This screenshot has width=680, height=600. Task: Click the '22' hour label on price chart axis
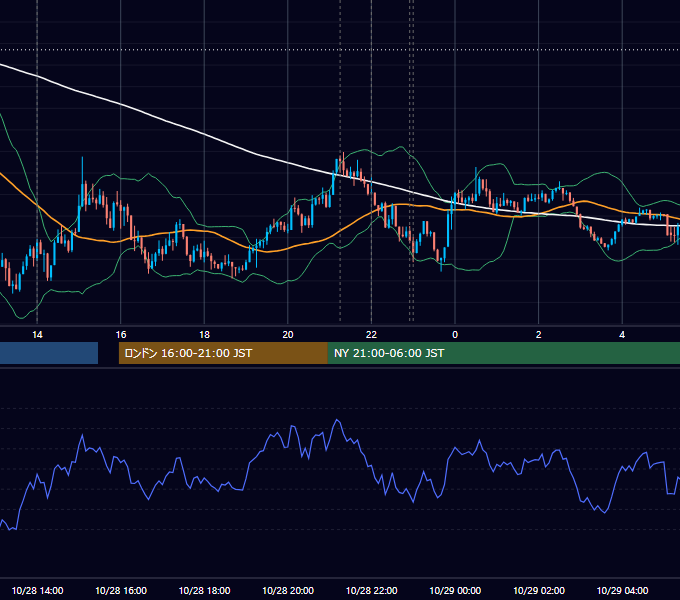[x=371, y=335]
